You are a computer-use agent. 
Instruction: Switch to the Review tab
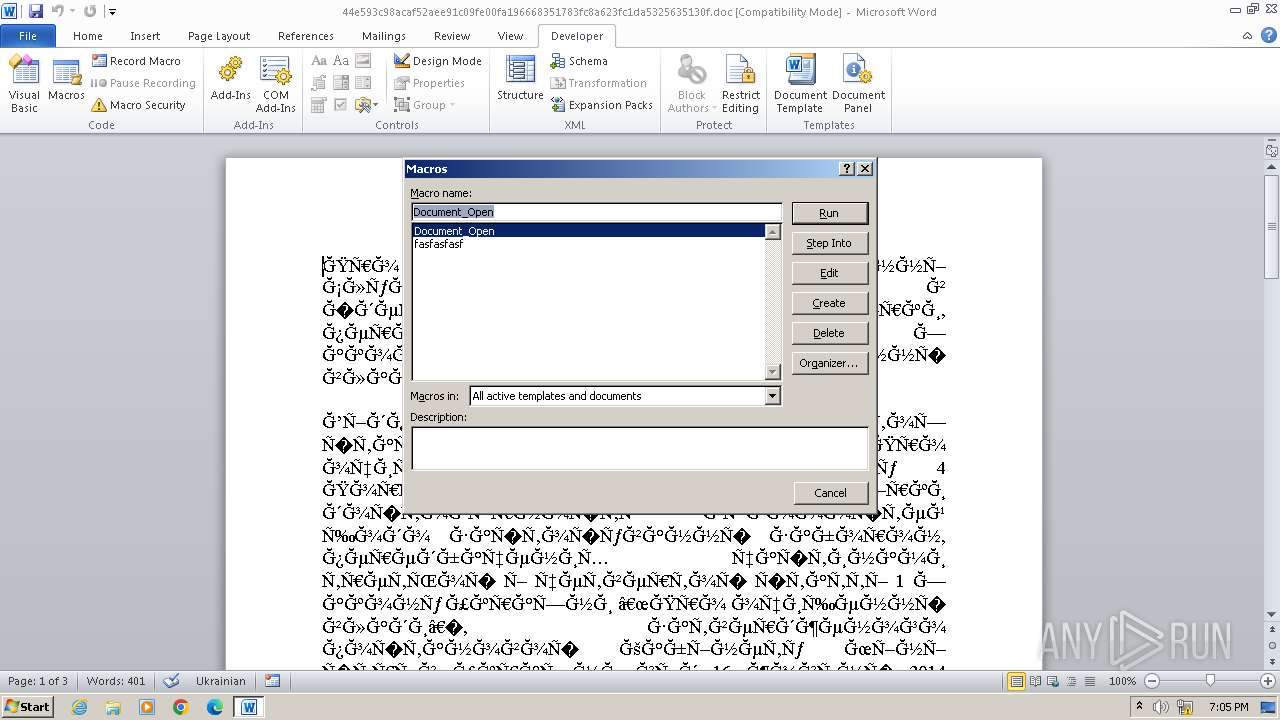click(x=452, y=35)
